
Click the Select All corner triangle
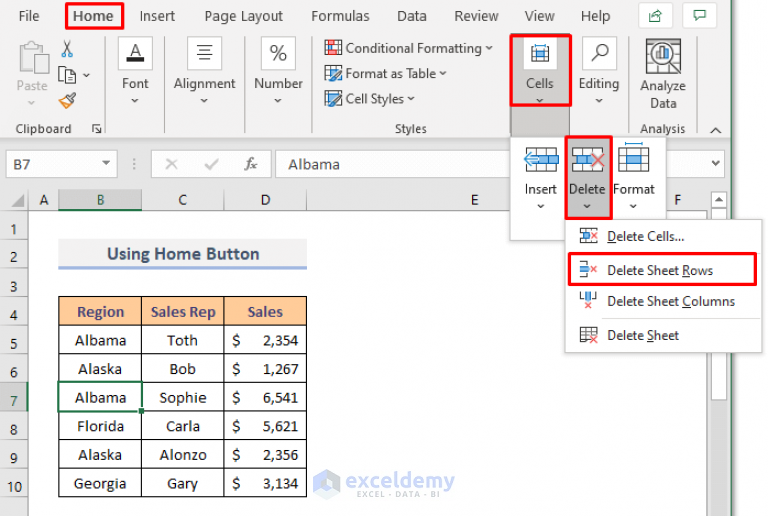[x=18, y=201]
